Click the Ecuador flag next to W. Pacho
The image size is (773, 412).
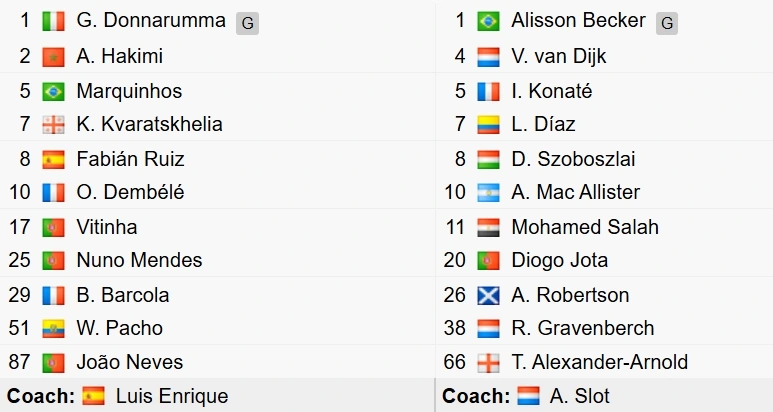click(53, 329)
